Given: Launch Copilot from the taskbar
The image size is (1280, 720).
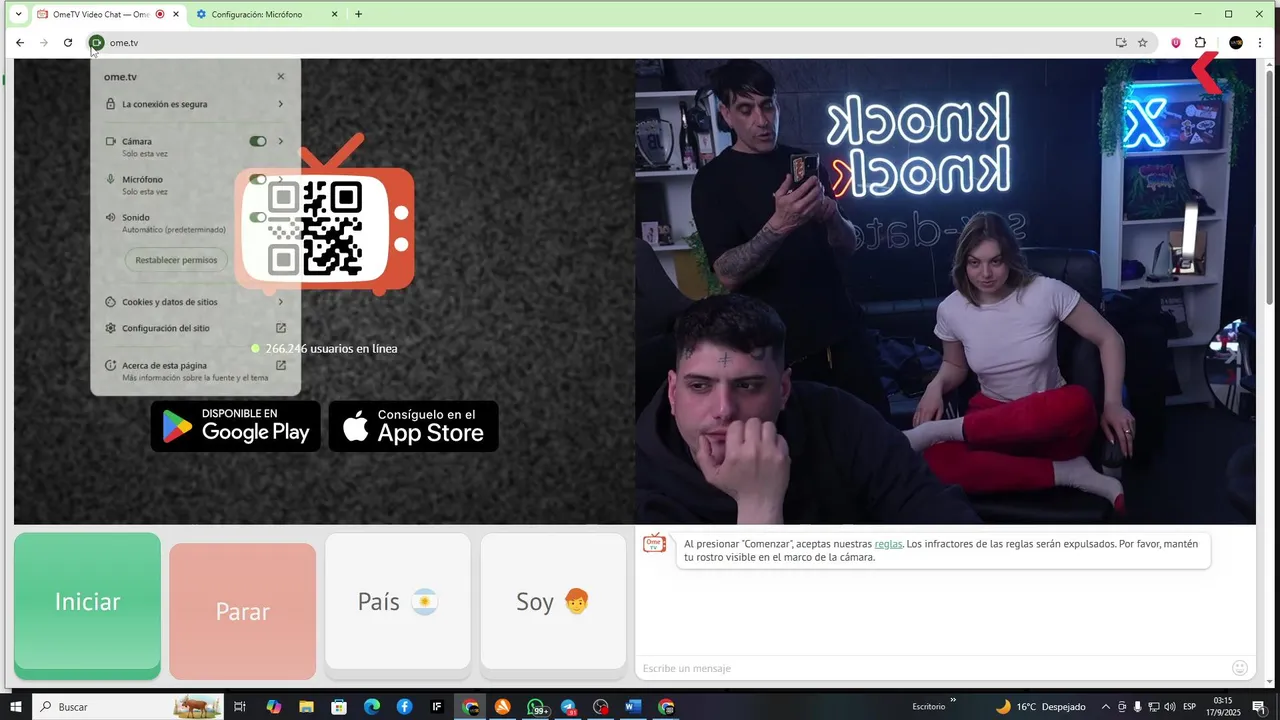Looking at the screenshot, I should (x=274, y=707).
